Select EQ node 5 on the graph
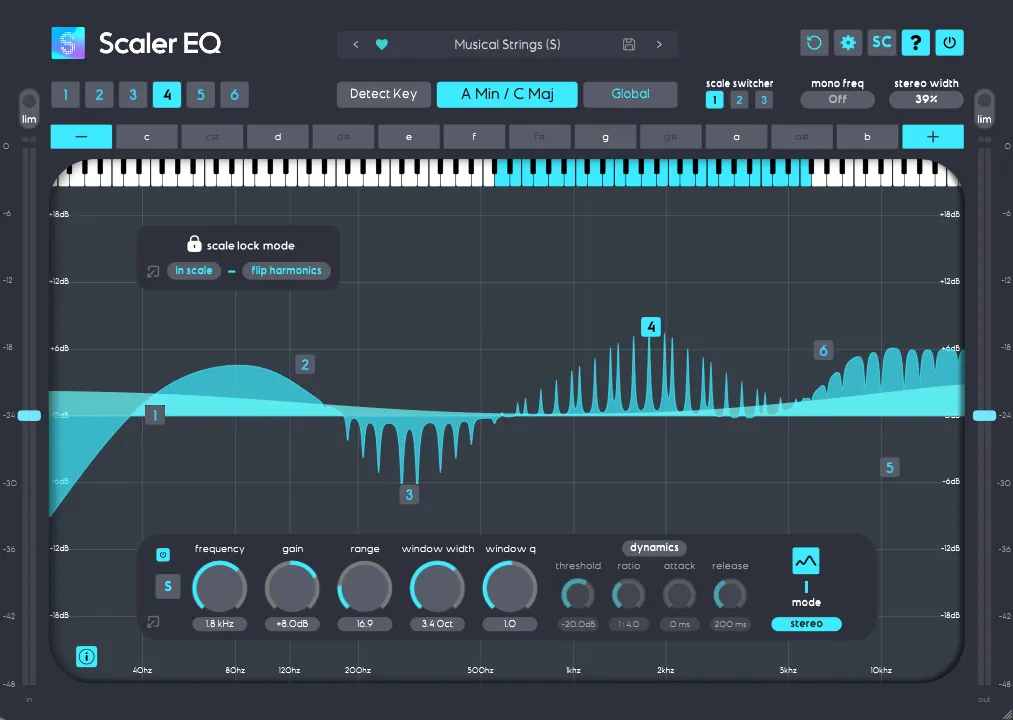 coord(890,467)
